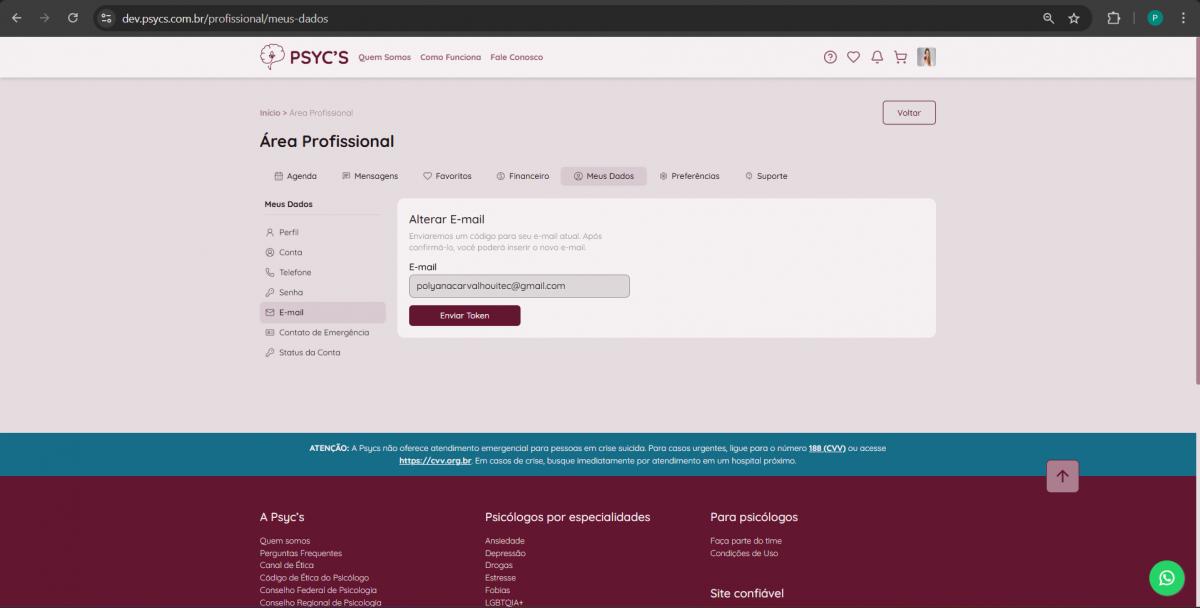This screenshot has height=608, width=1200.
Task: Open the 188 (CVV) link
Action: [825, 448]
